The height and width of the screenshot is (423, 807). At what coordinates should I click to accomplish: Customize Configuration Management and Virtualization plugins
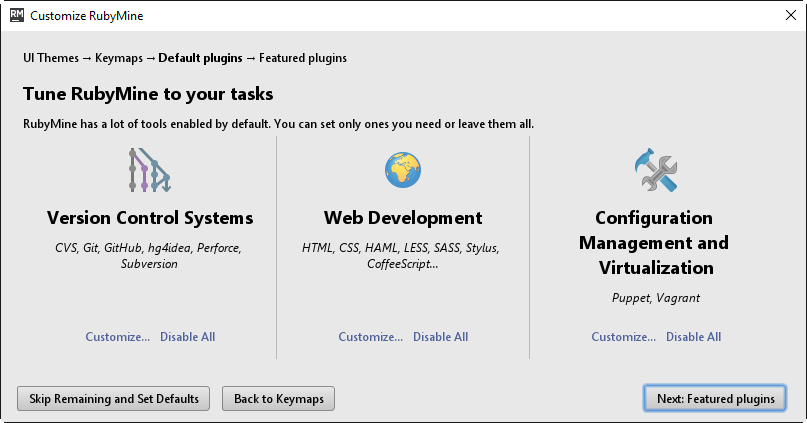click(x=623, y=337)
